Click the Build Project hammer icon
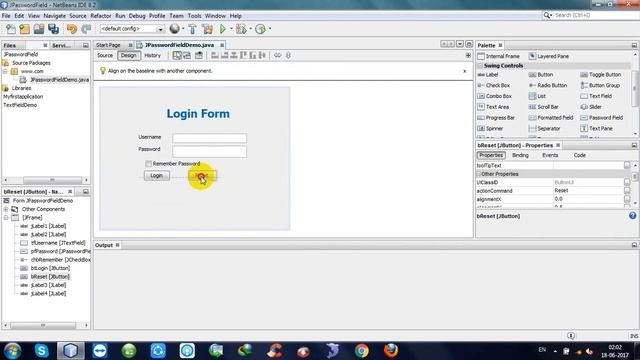This screenshot has width=640, height=360. (192, 29)
